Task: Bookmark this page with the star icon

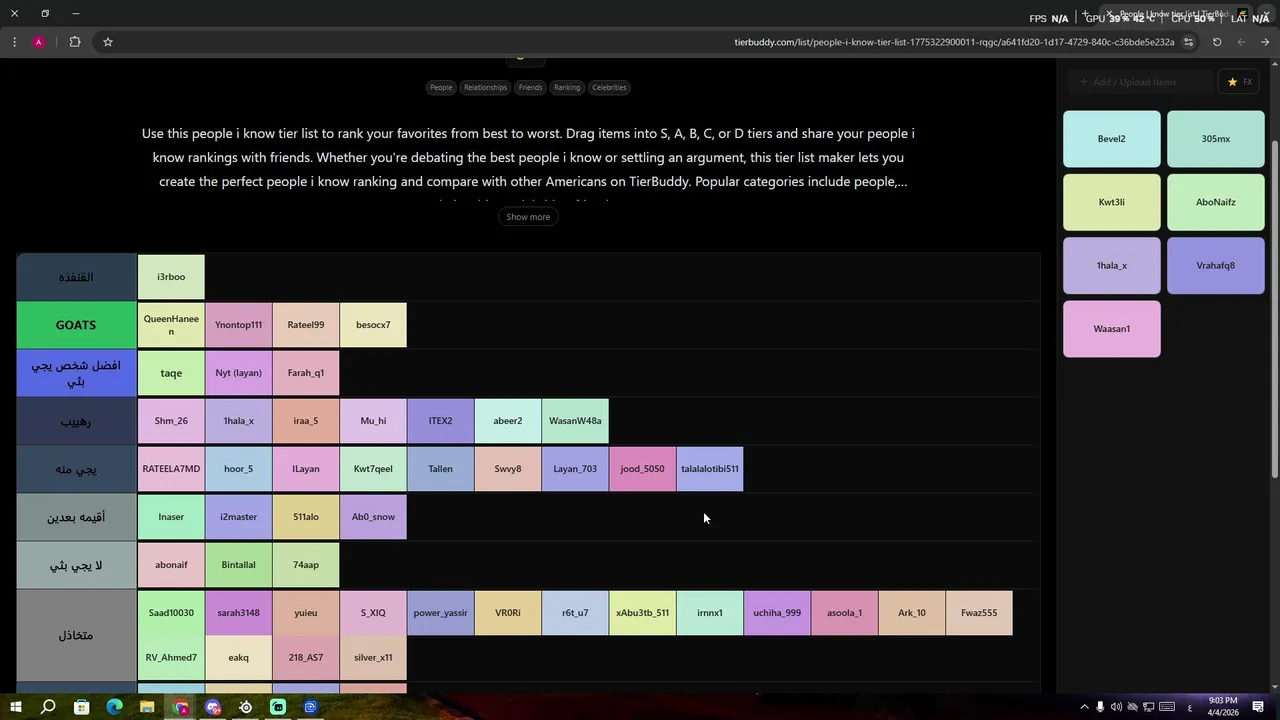Action: [x=107, y=42]
